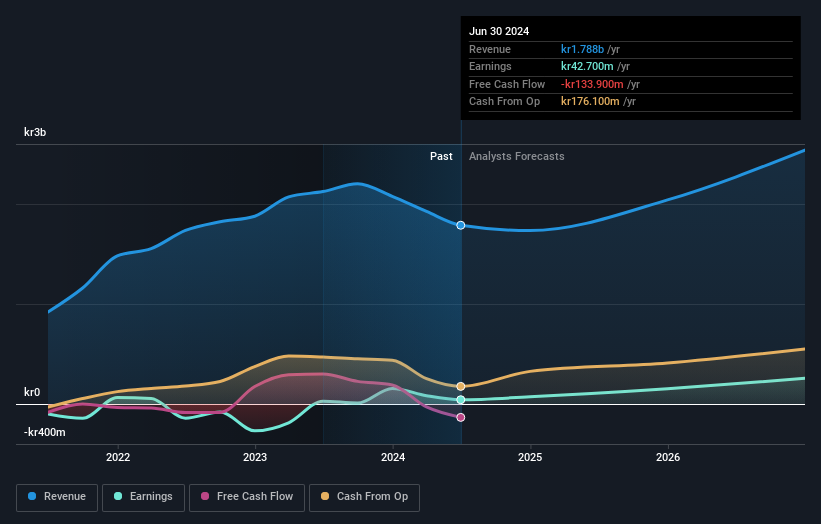This screenshot has width=821, height=524.
Task: Toggle the Free Cash Flow legend button
Action: coord(247,497)
